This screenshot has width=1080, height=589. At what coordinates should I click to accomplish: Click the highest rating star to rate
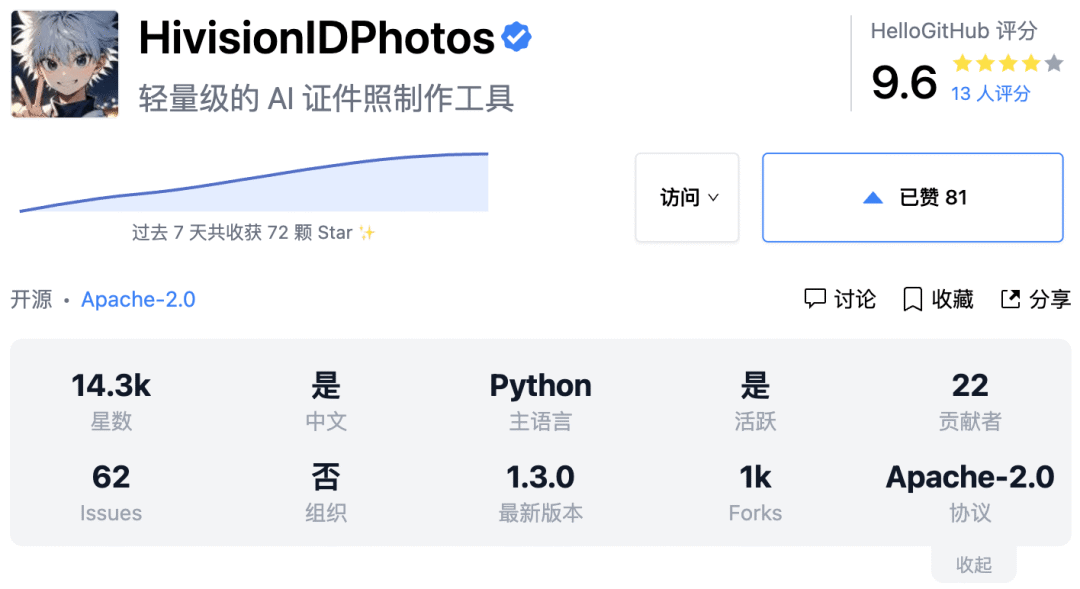1054,63
